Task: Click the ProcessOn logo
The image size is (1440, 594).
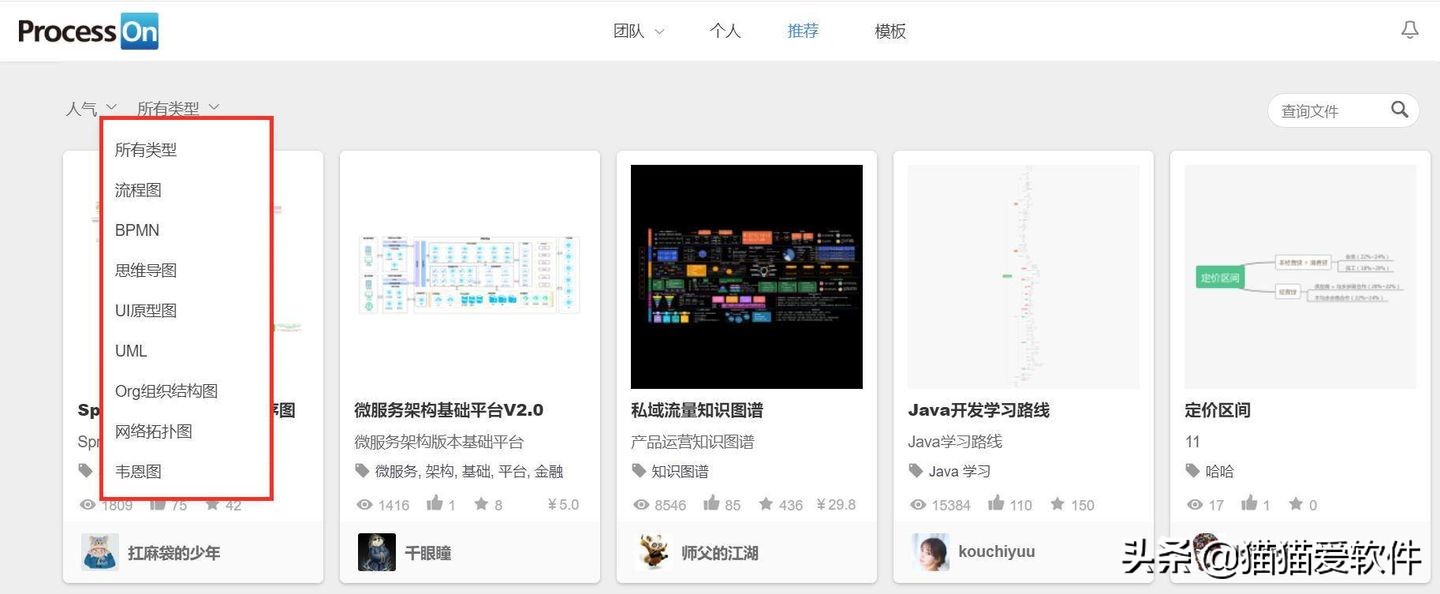Action: (88, 30)
